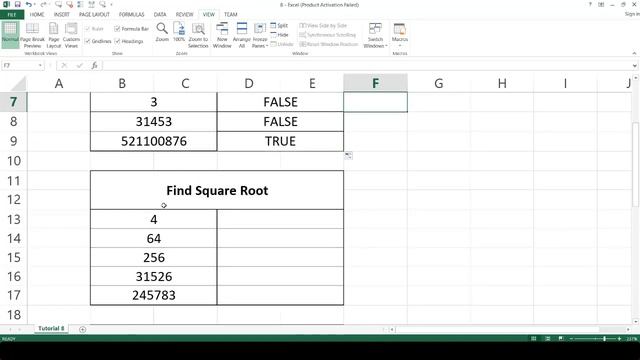Hide the current window
The image size is (640, 360).
[280, 35]
